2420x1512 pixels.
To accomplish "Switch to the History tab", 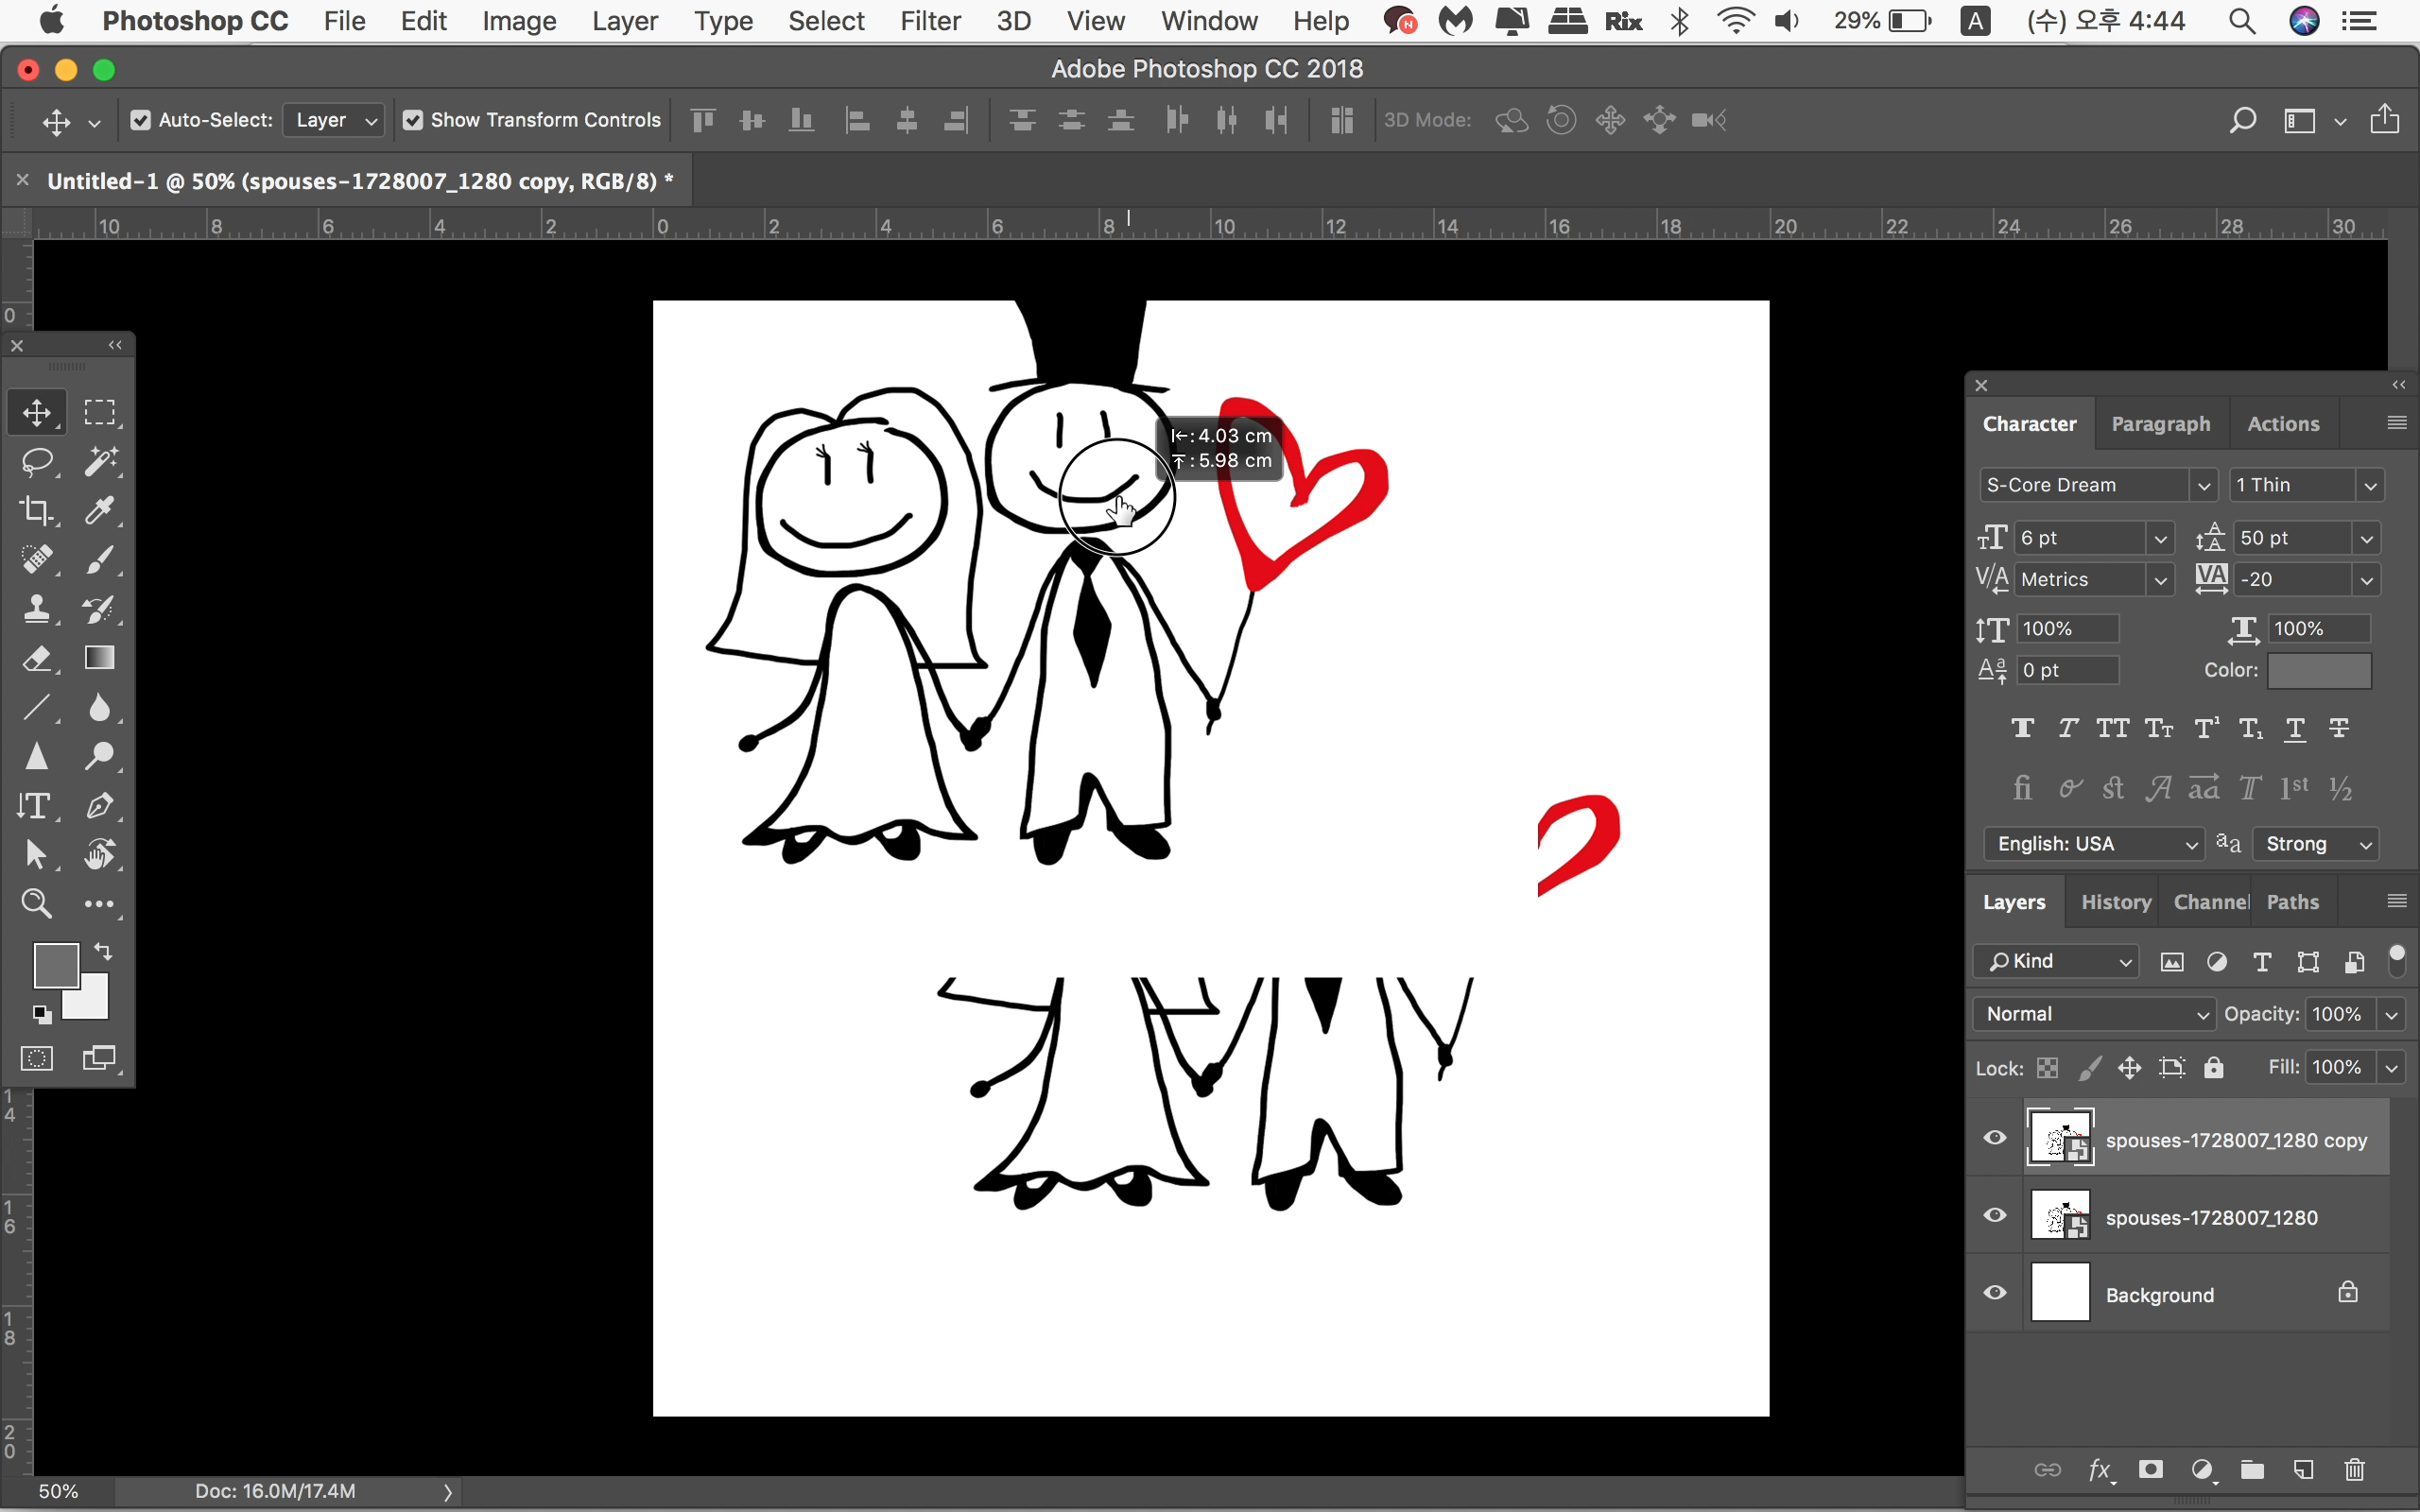I will (x=2115, y=902).
